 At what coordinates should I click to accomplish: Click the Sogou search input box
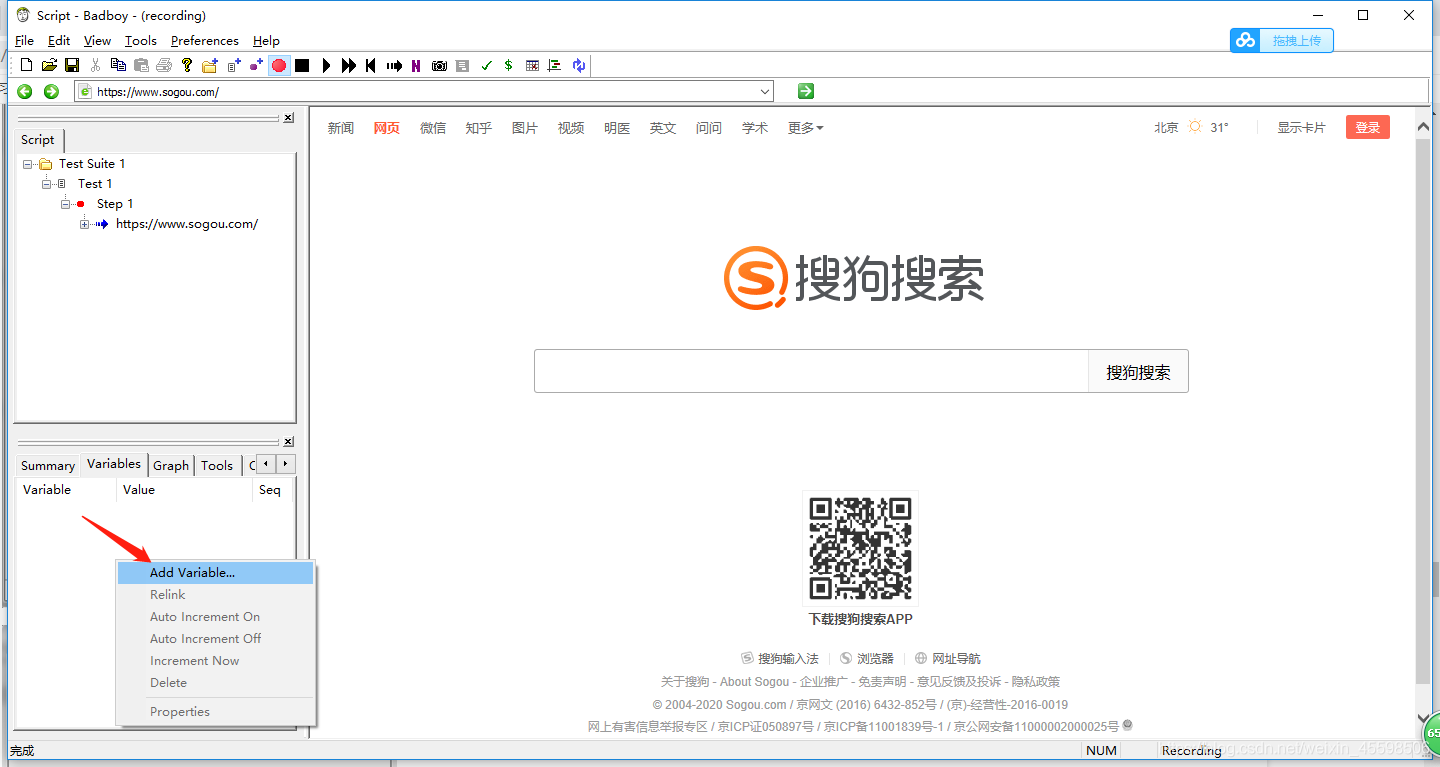pos(811,371)
